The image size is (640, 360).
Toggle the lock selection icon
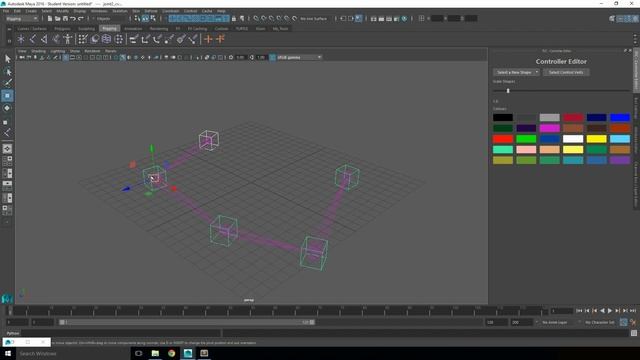234,18
